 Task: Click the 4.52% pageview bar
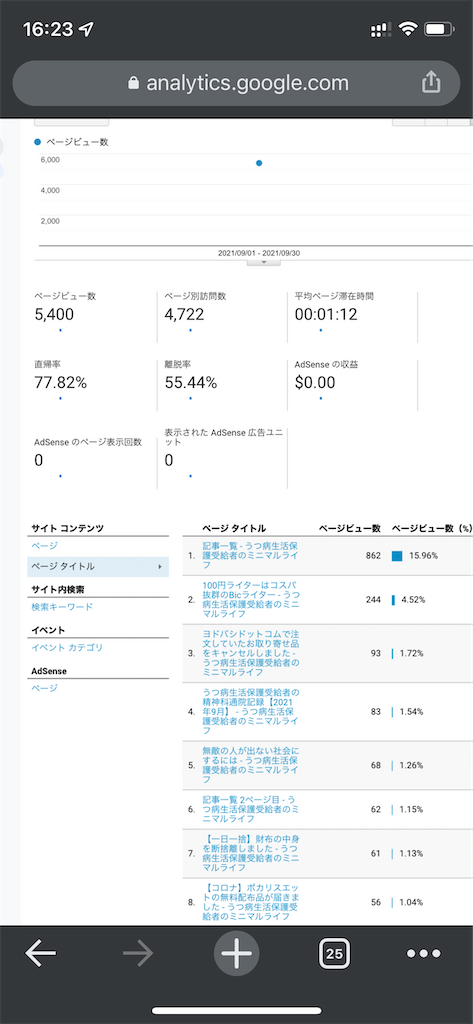point(393,600)
